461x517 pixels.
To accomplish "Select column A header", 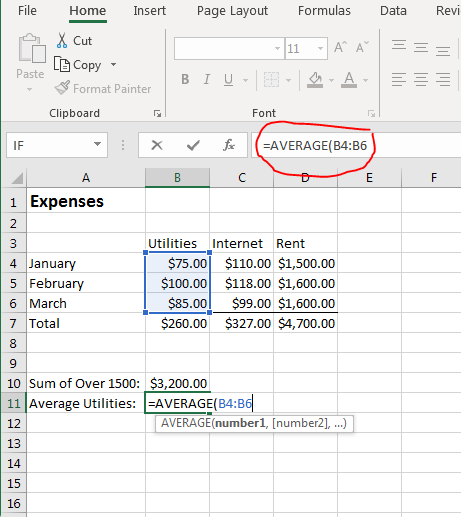I will pyautogui.click(x=86, y=178).
